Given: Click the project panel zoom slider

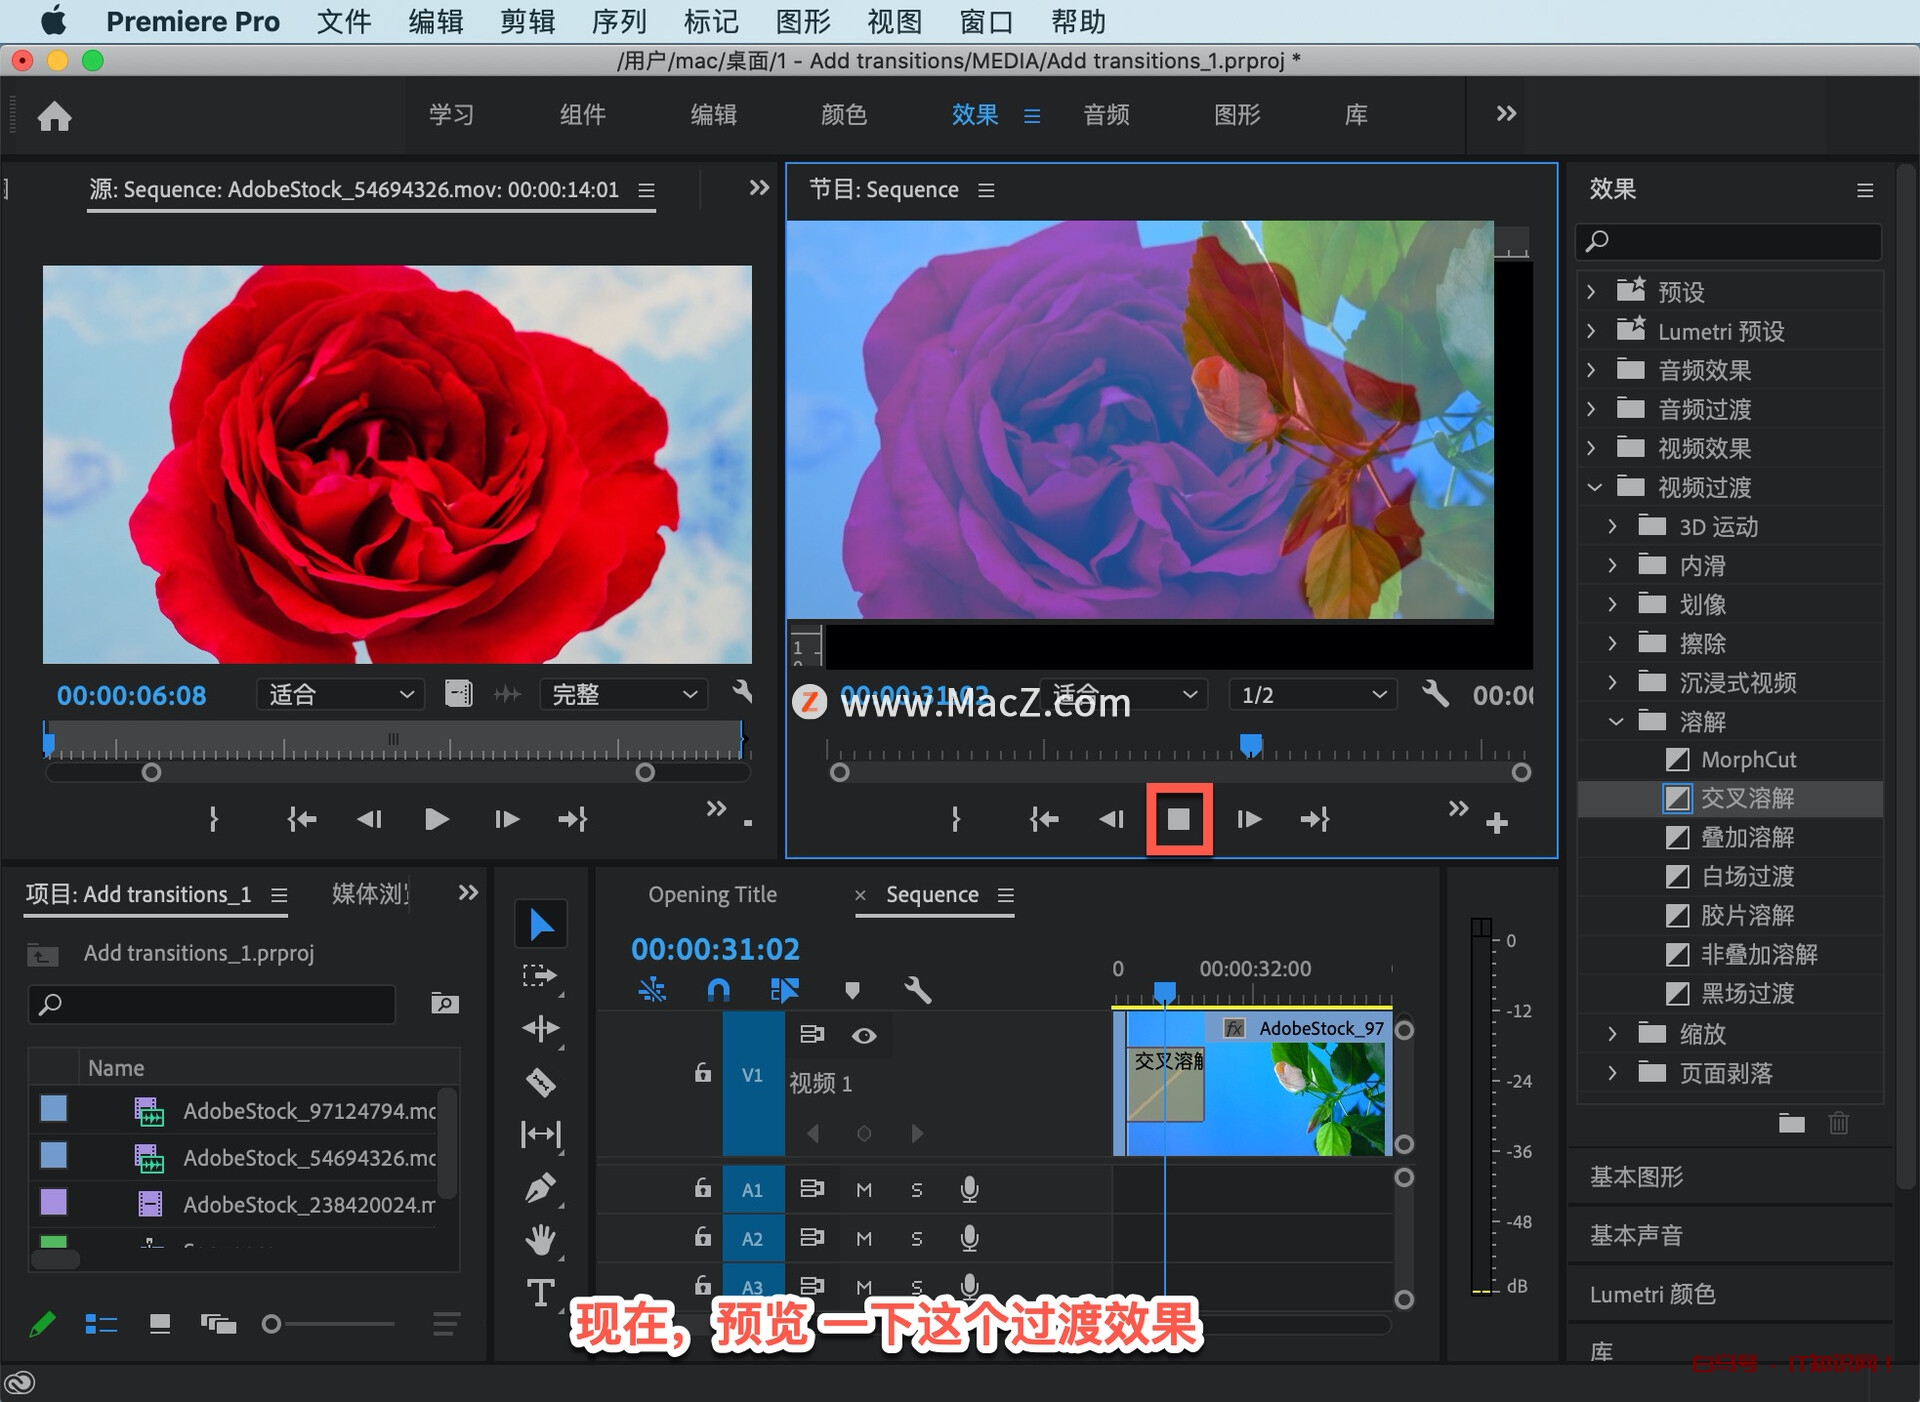Looking at the screenshot, I should point(272,1324).
